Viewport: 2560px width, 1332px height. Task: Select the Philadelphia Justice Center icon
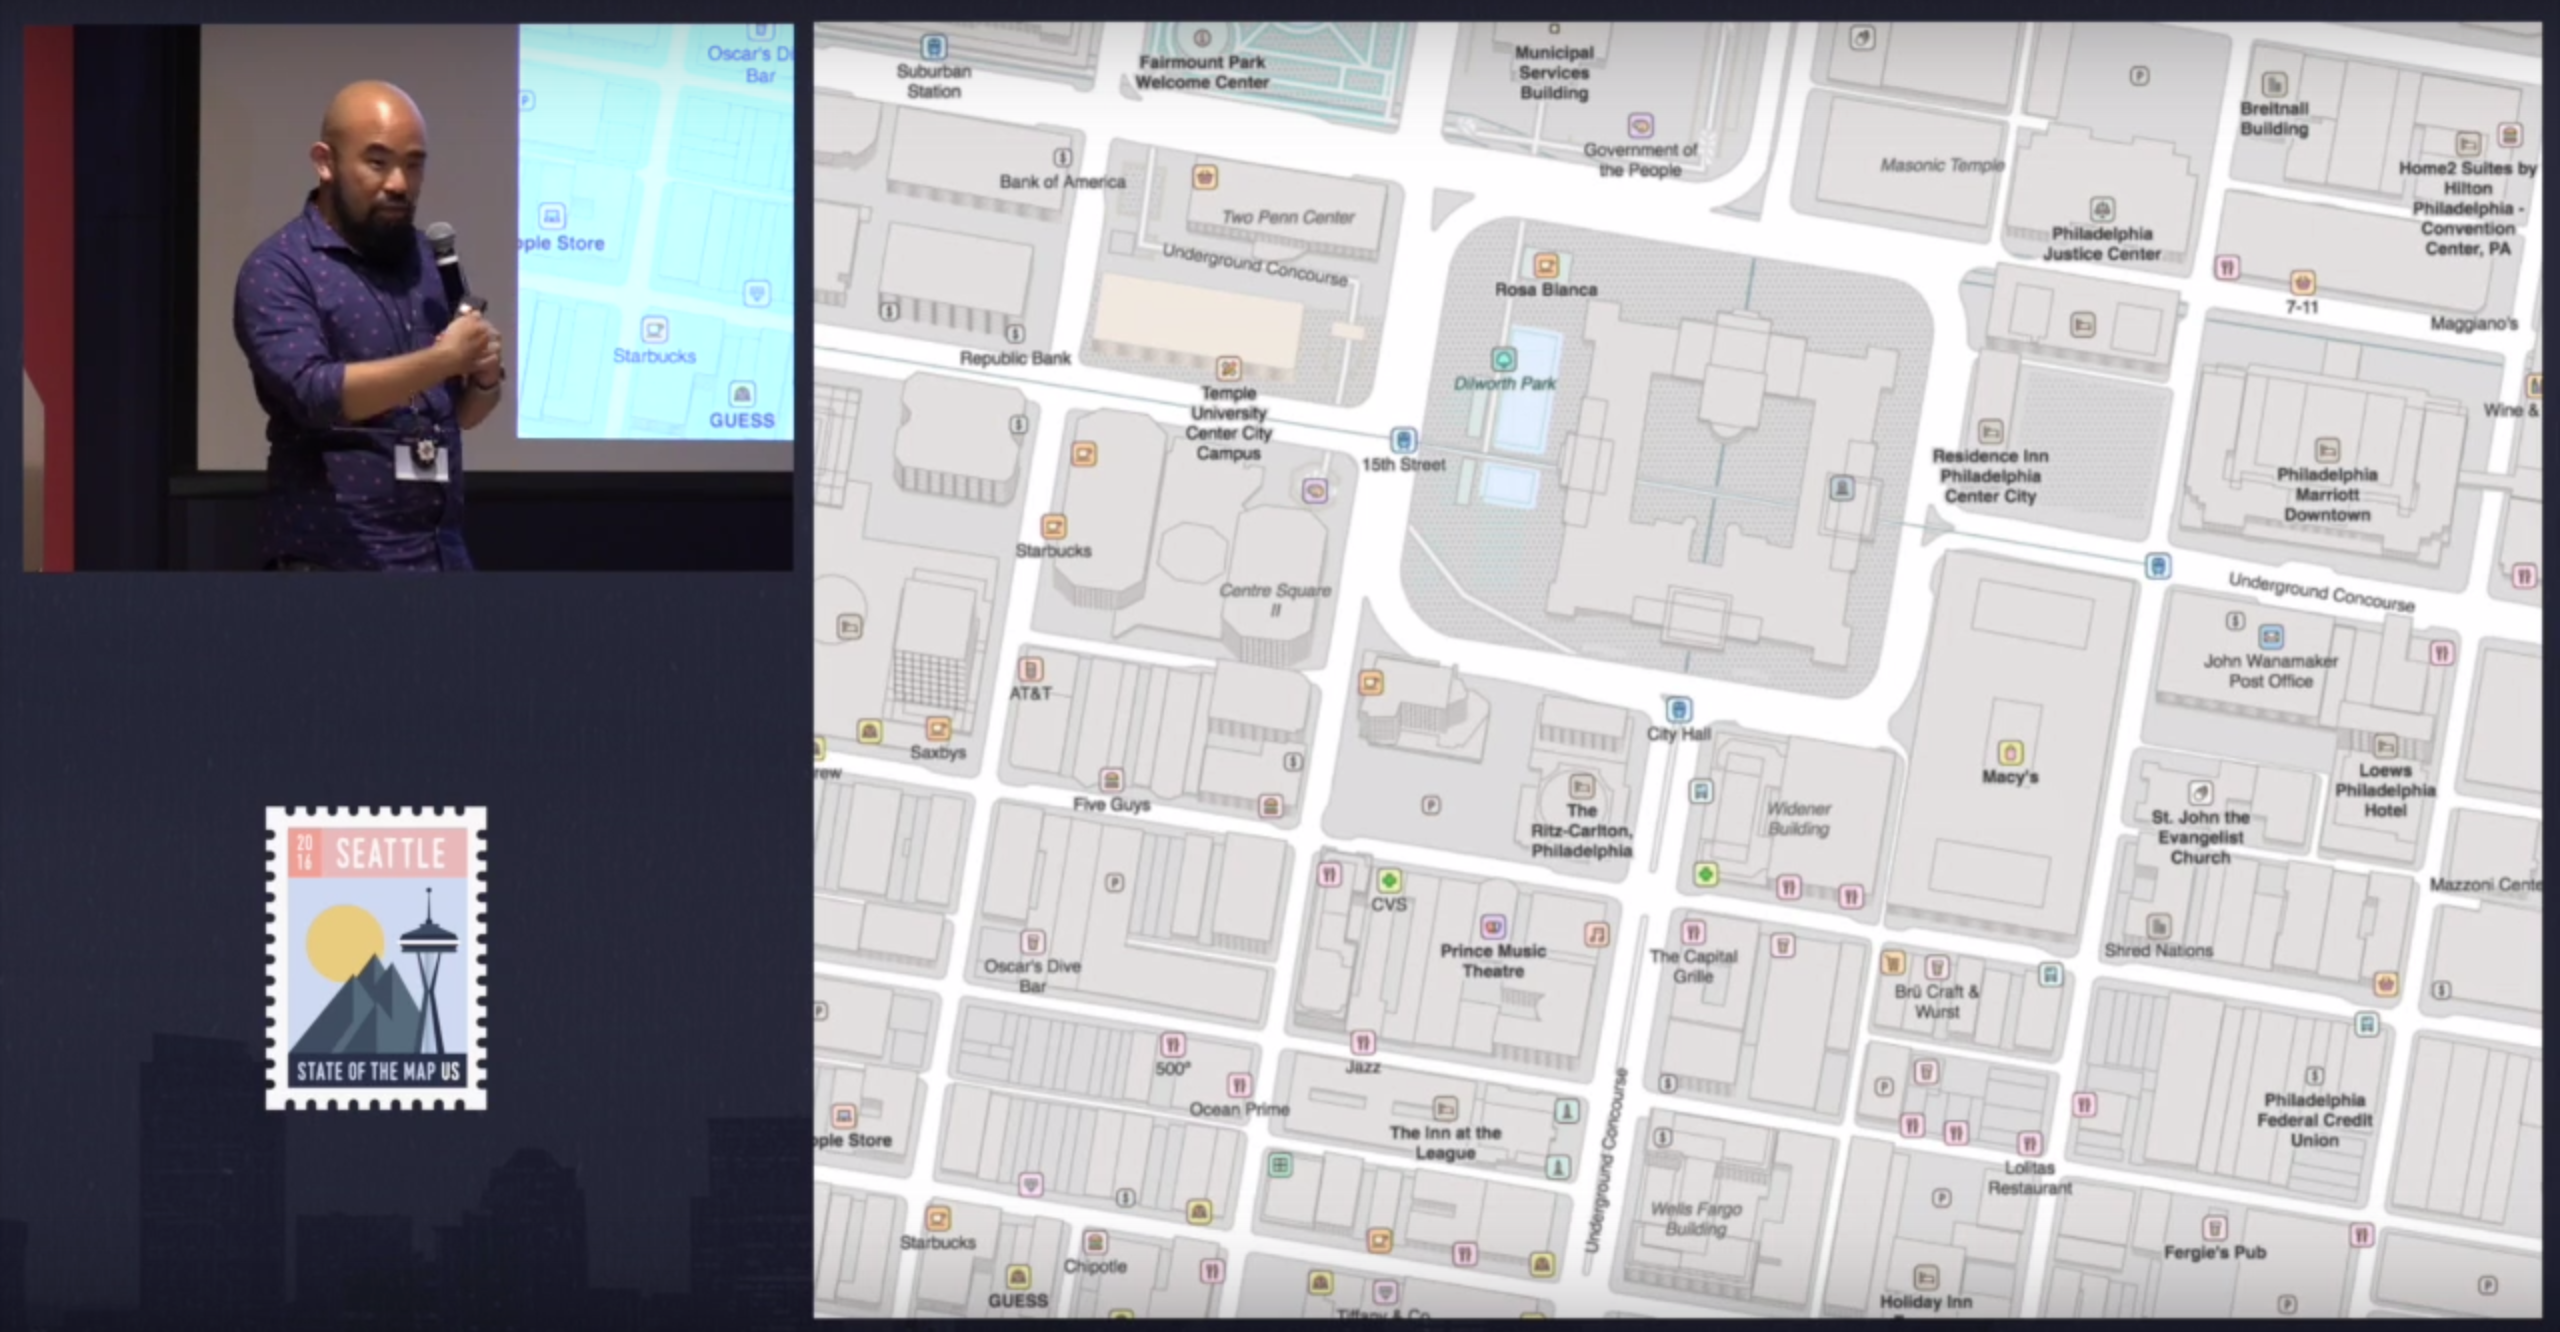click(x=2102, y=209)
